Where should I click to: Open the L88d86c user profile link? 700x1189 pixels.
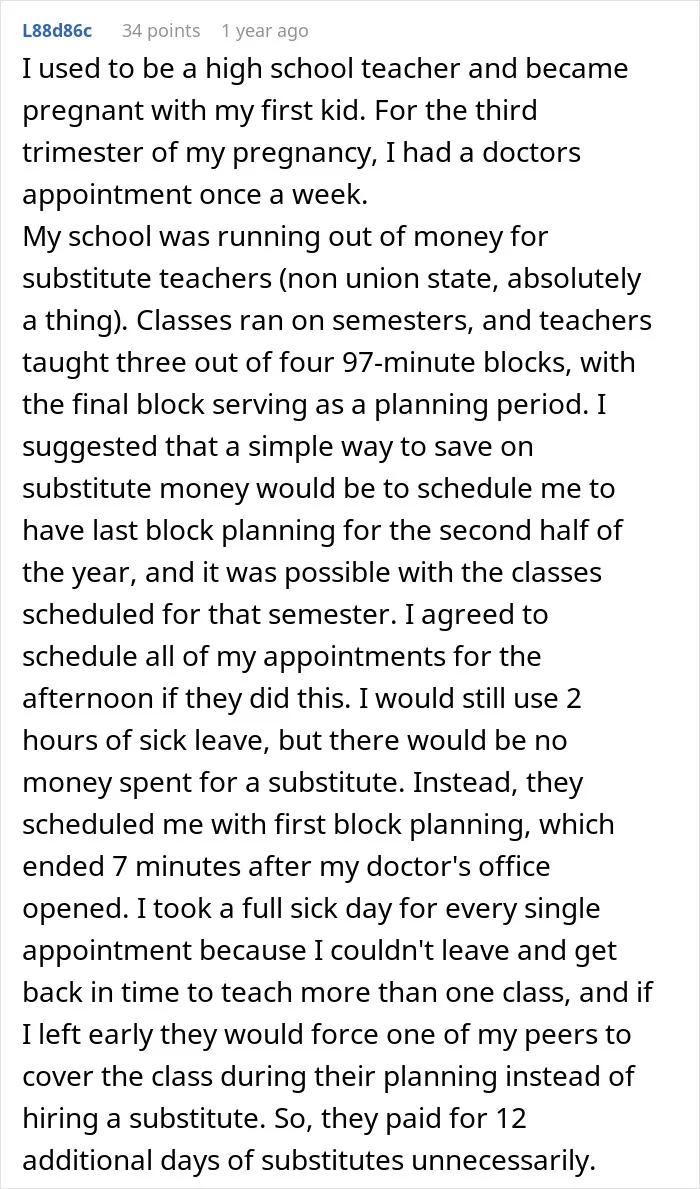(57, 31)
